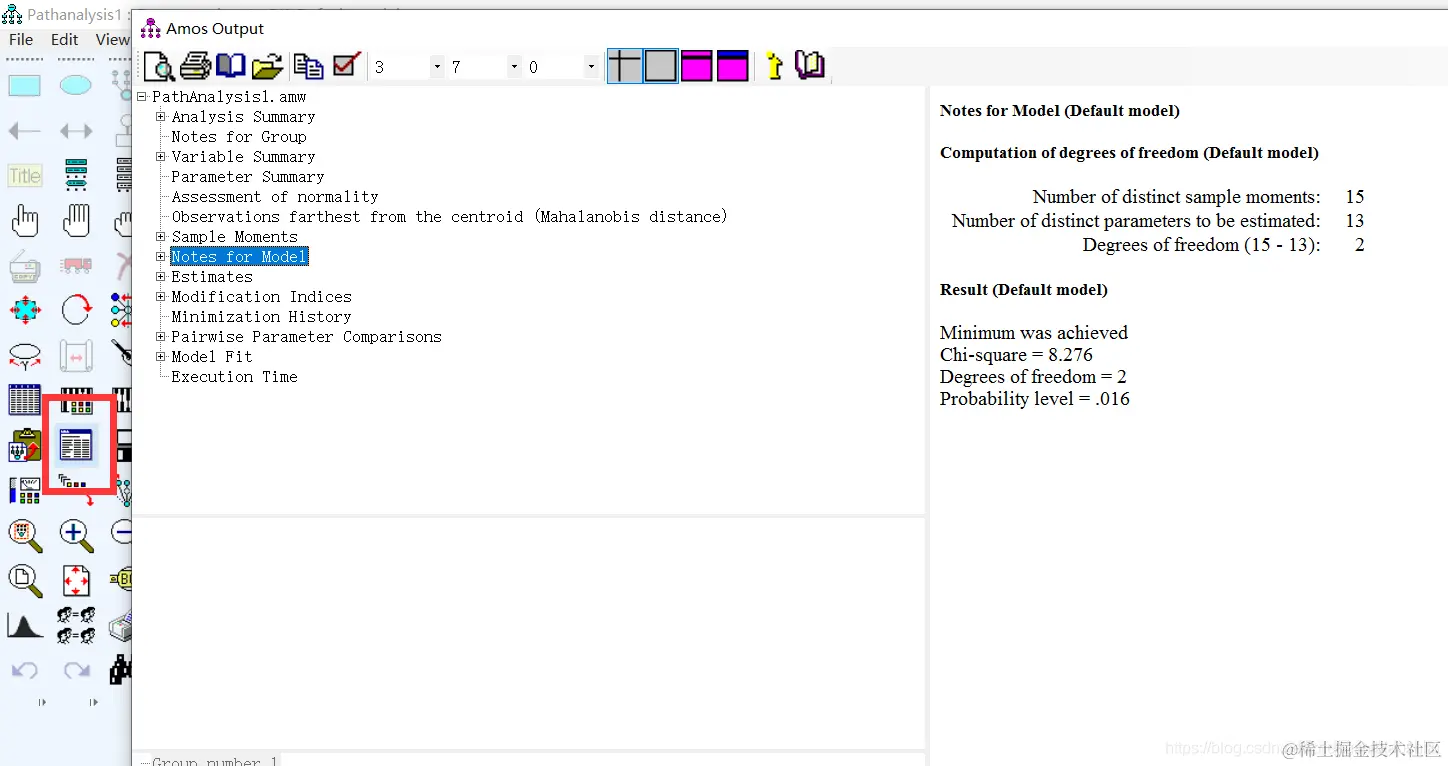Click the yellow up-arrow icon in toolbar
This screenshot has height=766, width=1448.
coord(774,67)
